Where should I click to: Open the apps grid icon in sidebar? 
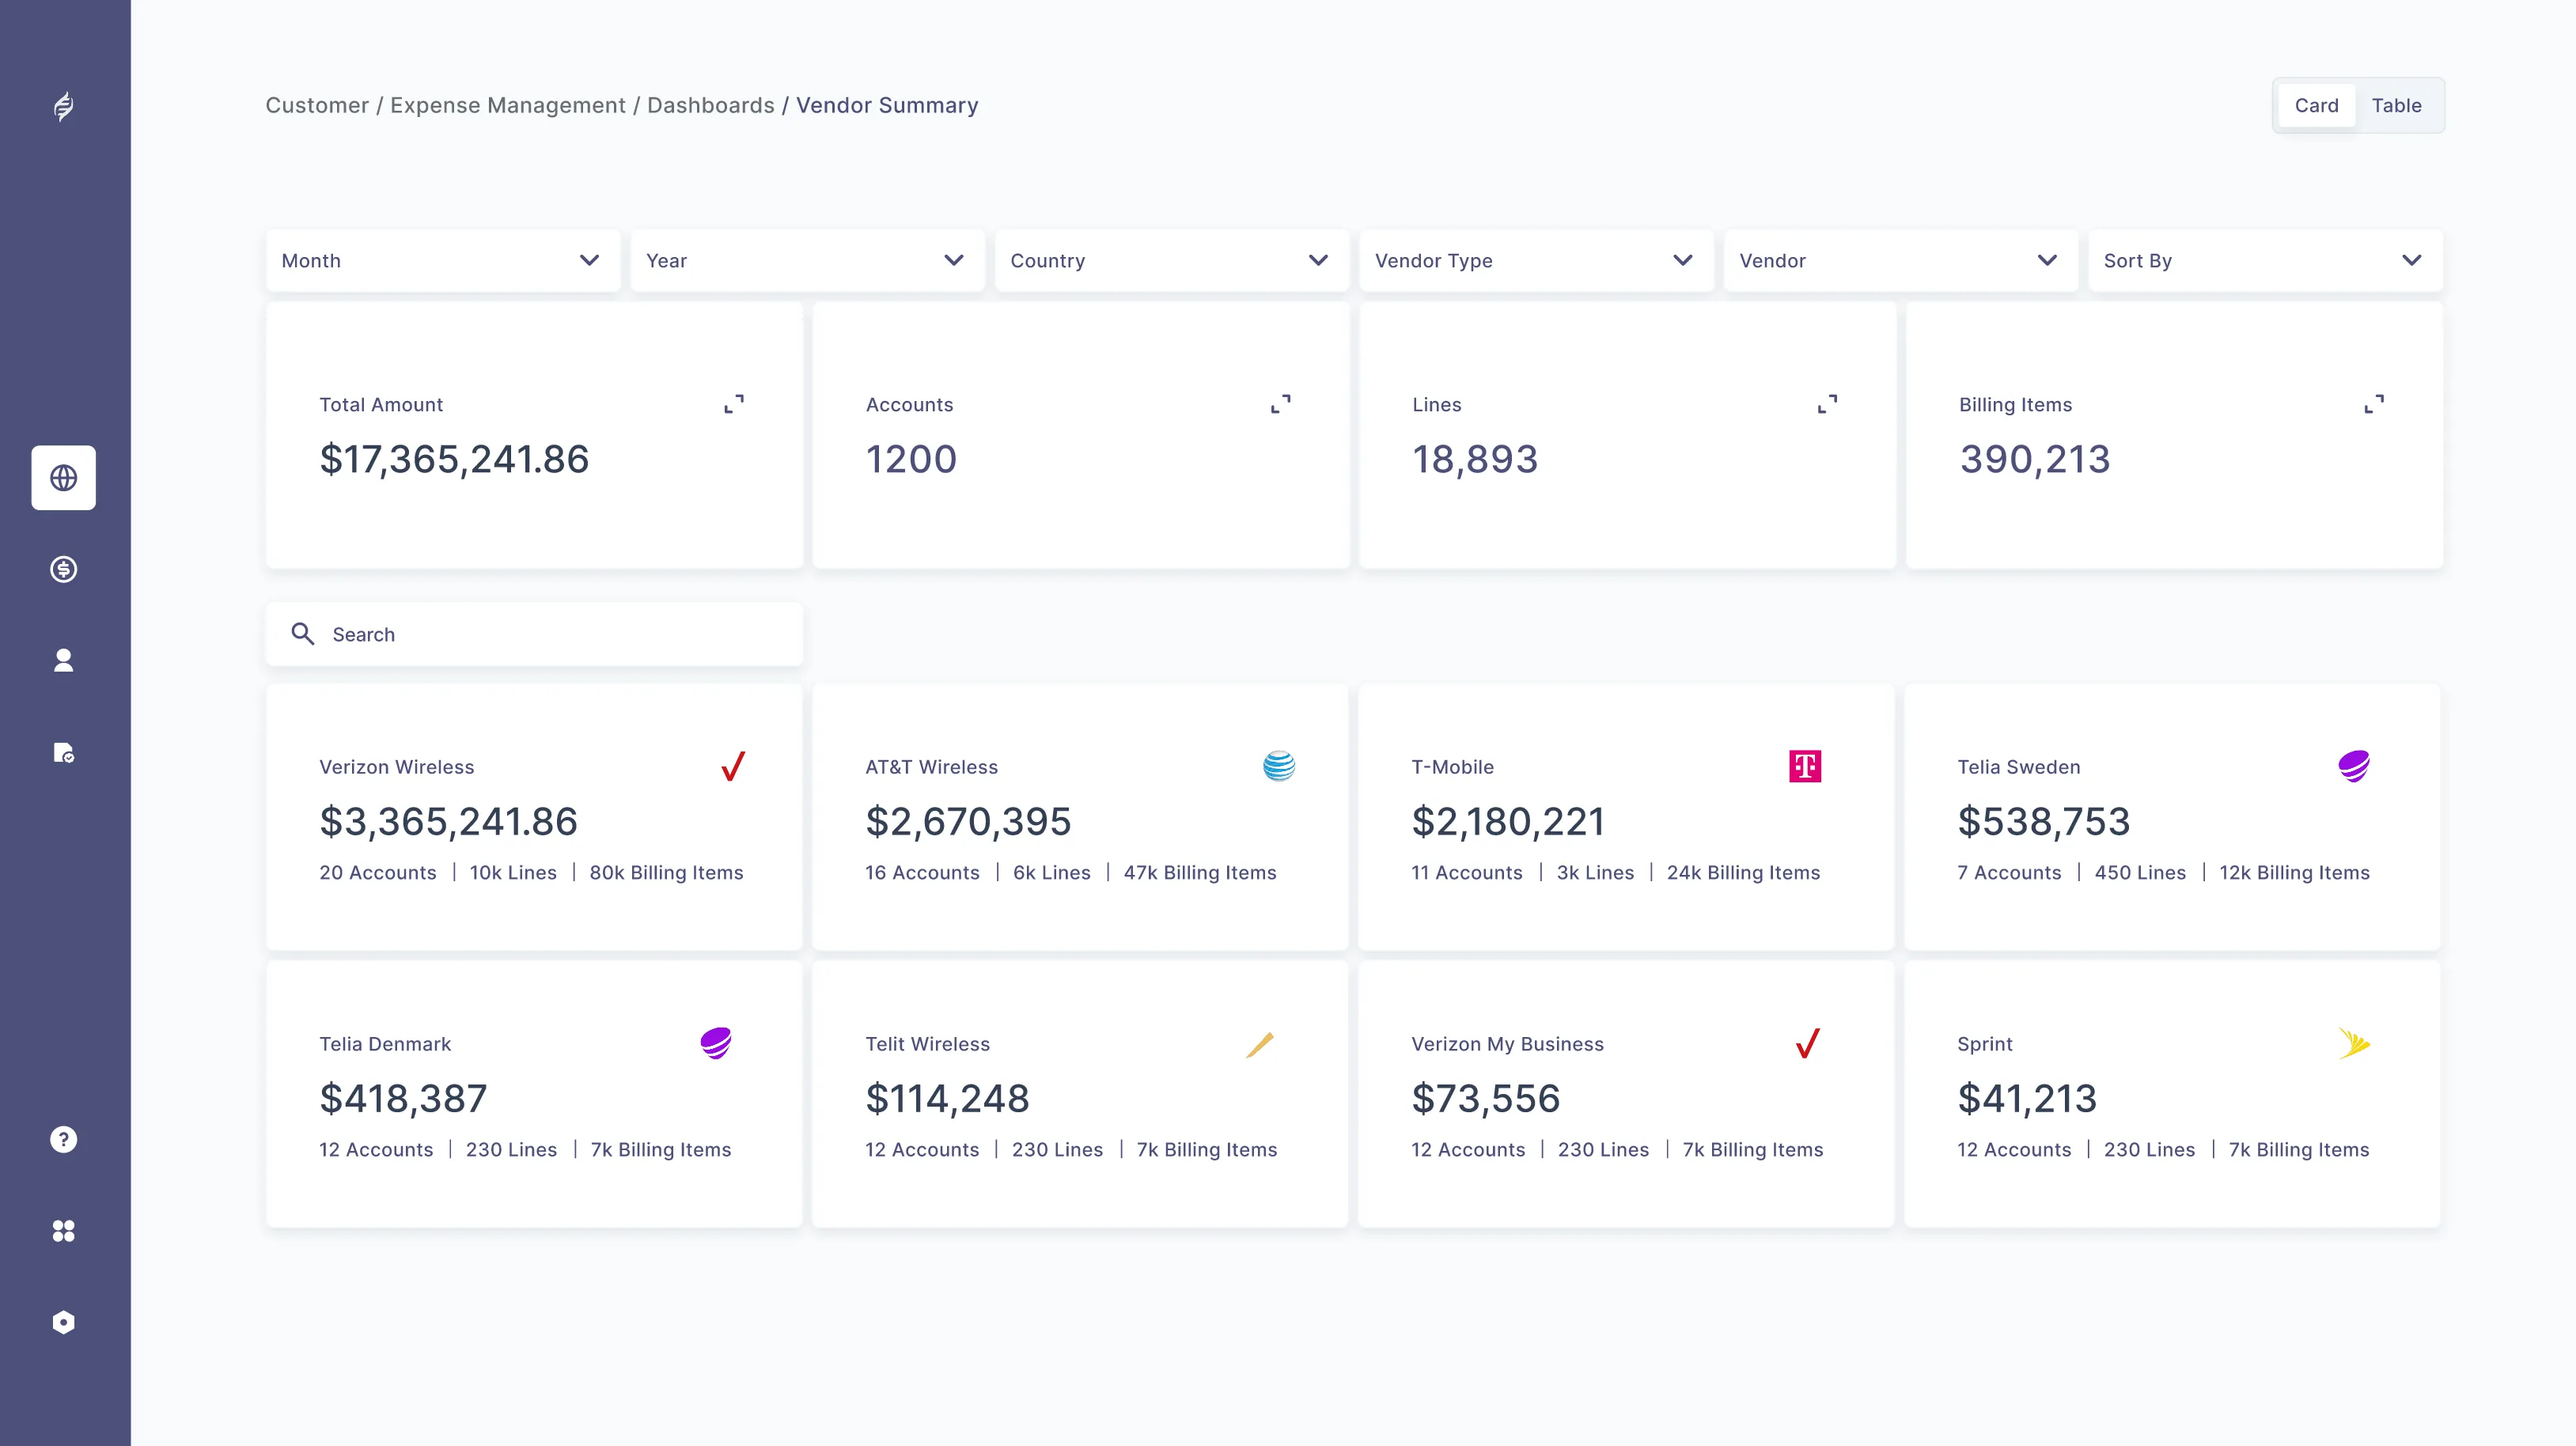tap(63, 1231)
